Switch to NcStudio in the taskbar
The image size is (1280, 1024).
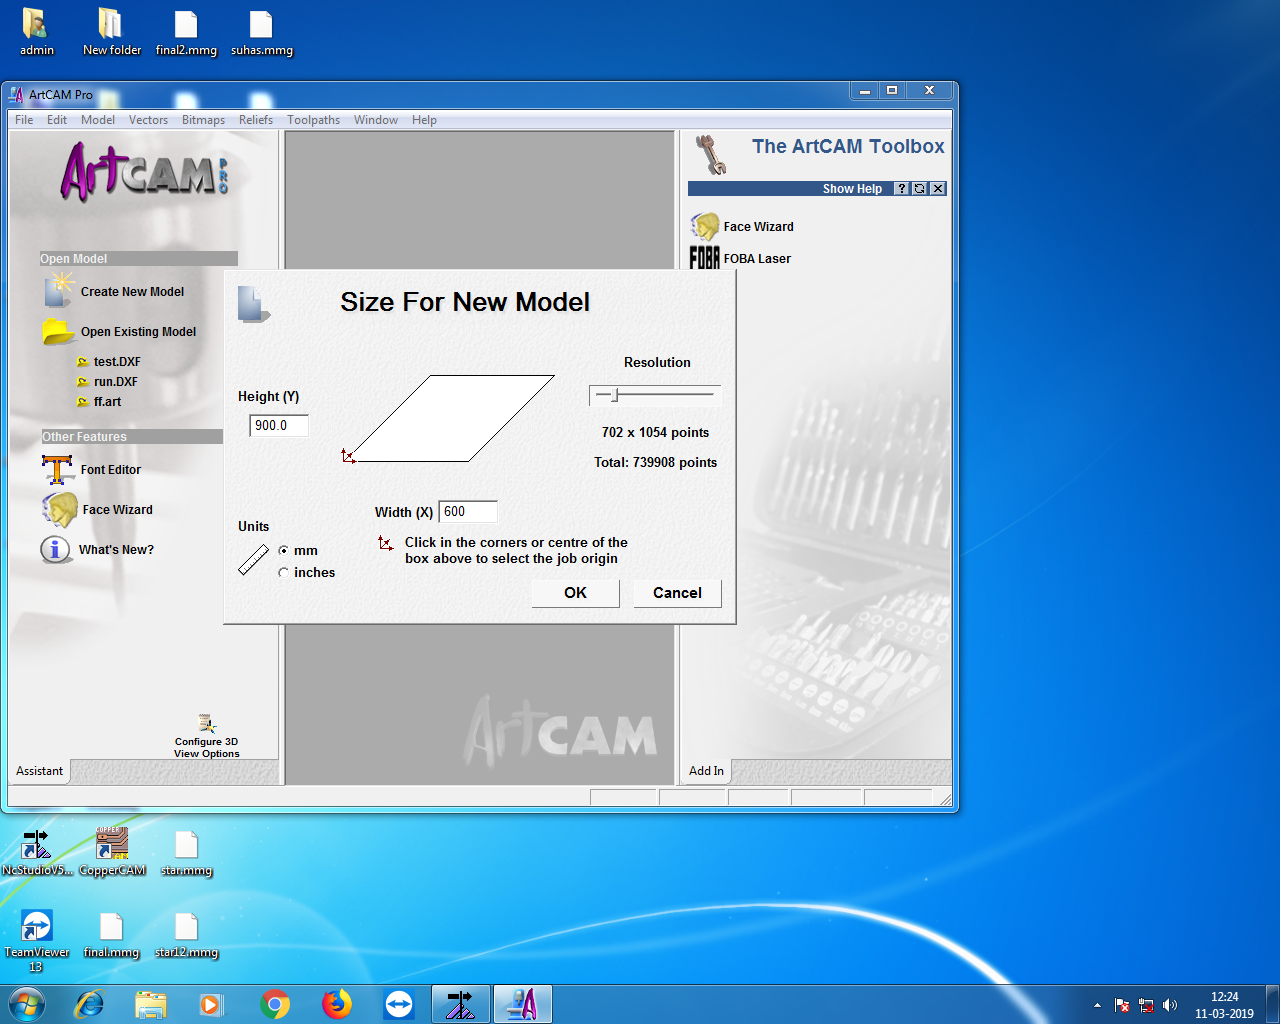pyautogui.click(x=461, y=1004)
